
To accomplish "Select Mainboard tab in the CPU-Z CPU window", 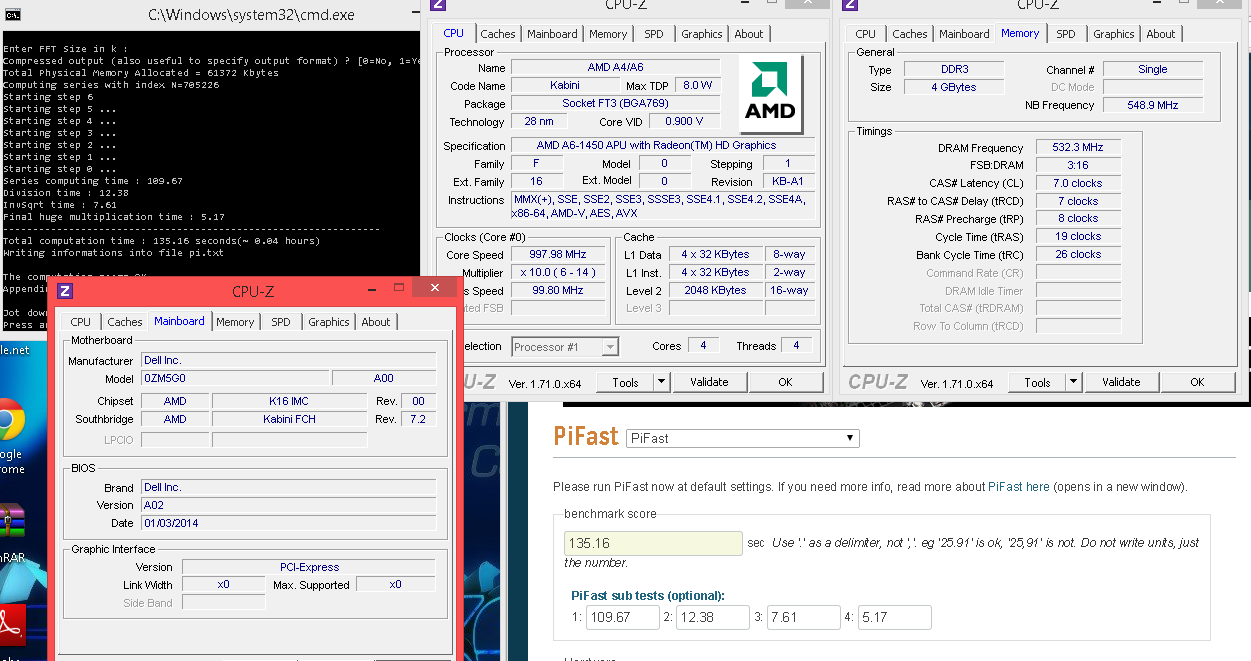I will pos(552,34).
